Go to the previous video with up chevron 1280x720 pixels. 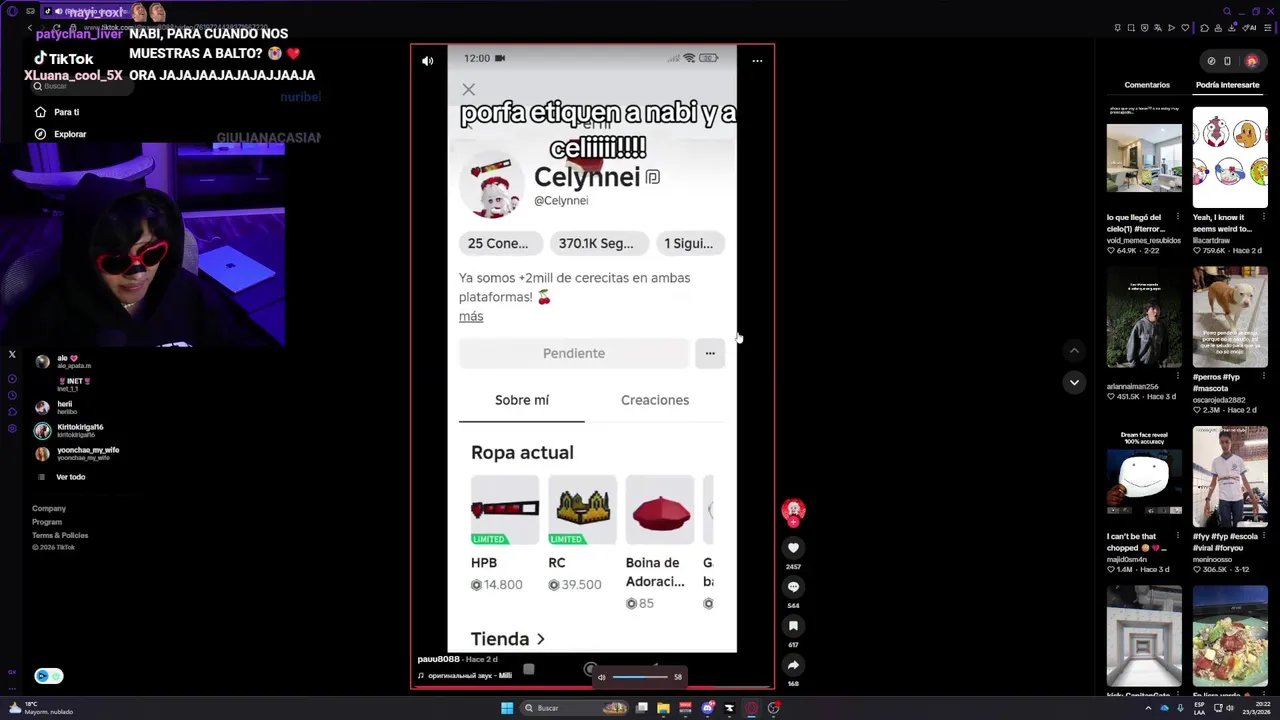[x=1074, y=350]
